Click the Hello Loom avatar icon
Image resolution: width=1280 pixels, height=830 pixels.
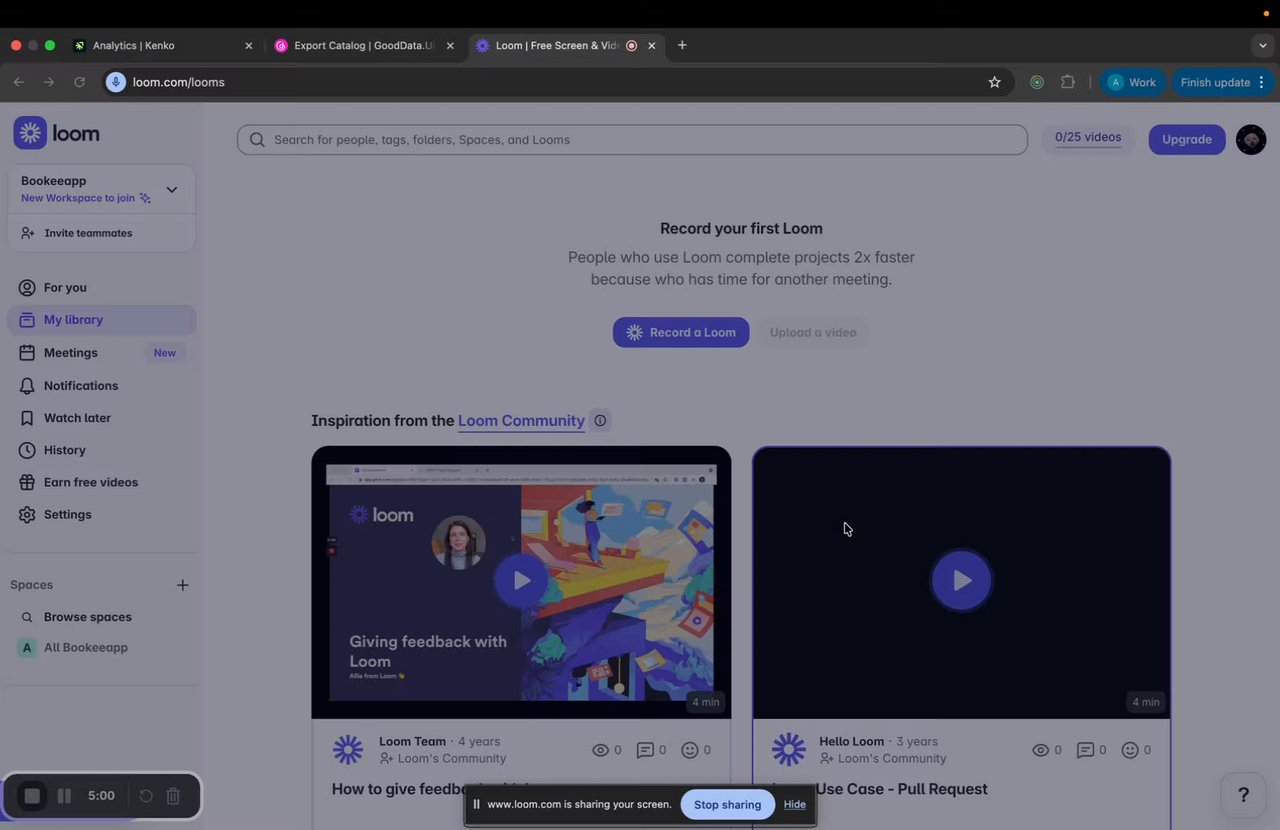788,750
